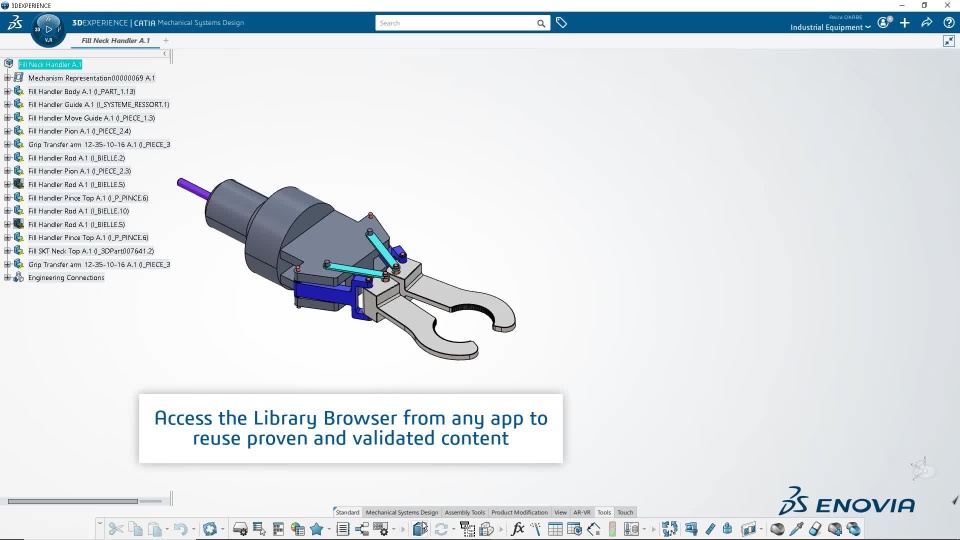960x540 pixels.
Task: Select Fill Handler Pion A.1 (I_PIECE_2.4) row
Action: (x=80, y=131)
